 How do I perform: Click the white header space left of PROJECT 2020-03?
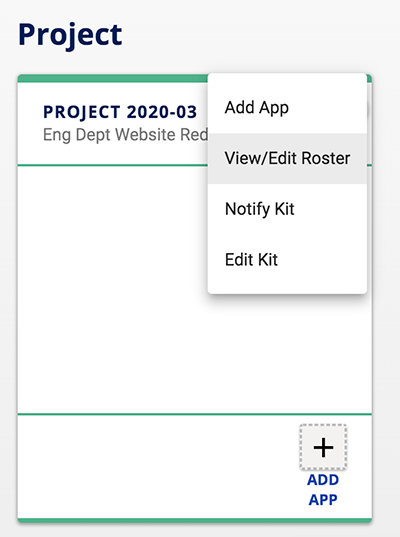[30, 123]
